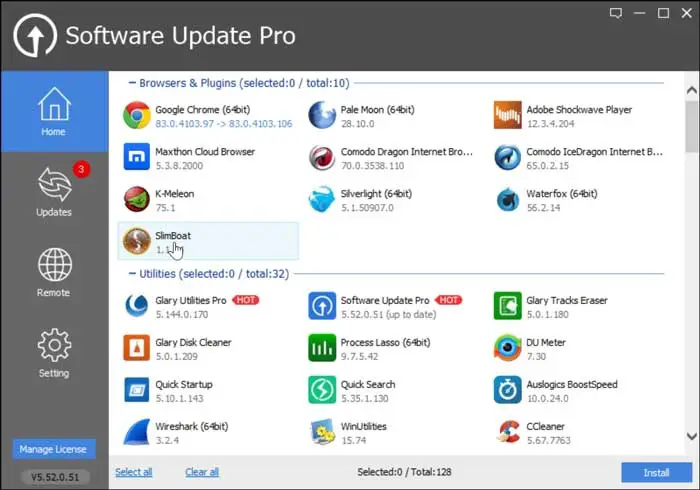The image size is (700, 490).
Task: Click the Waterfox version 56.2.14
Action: (x=543, y=208)
